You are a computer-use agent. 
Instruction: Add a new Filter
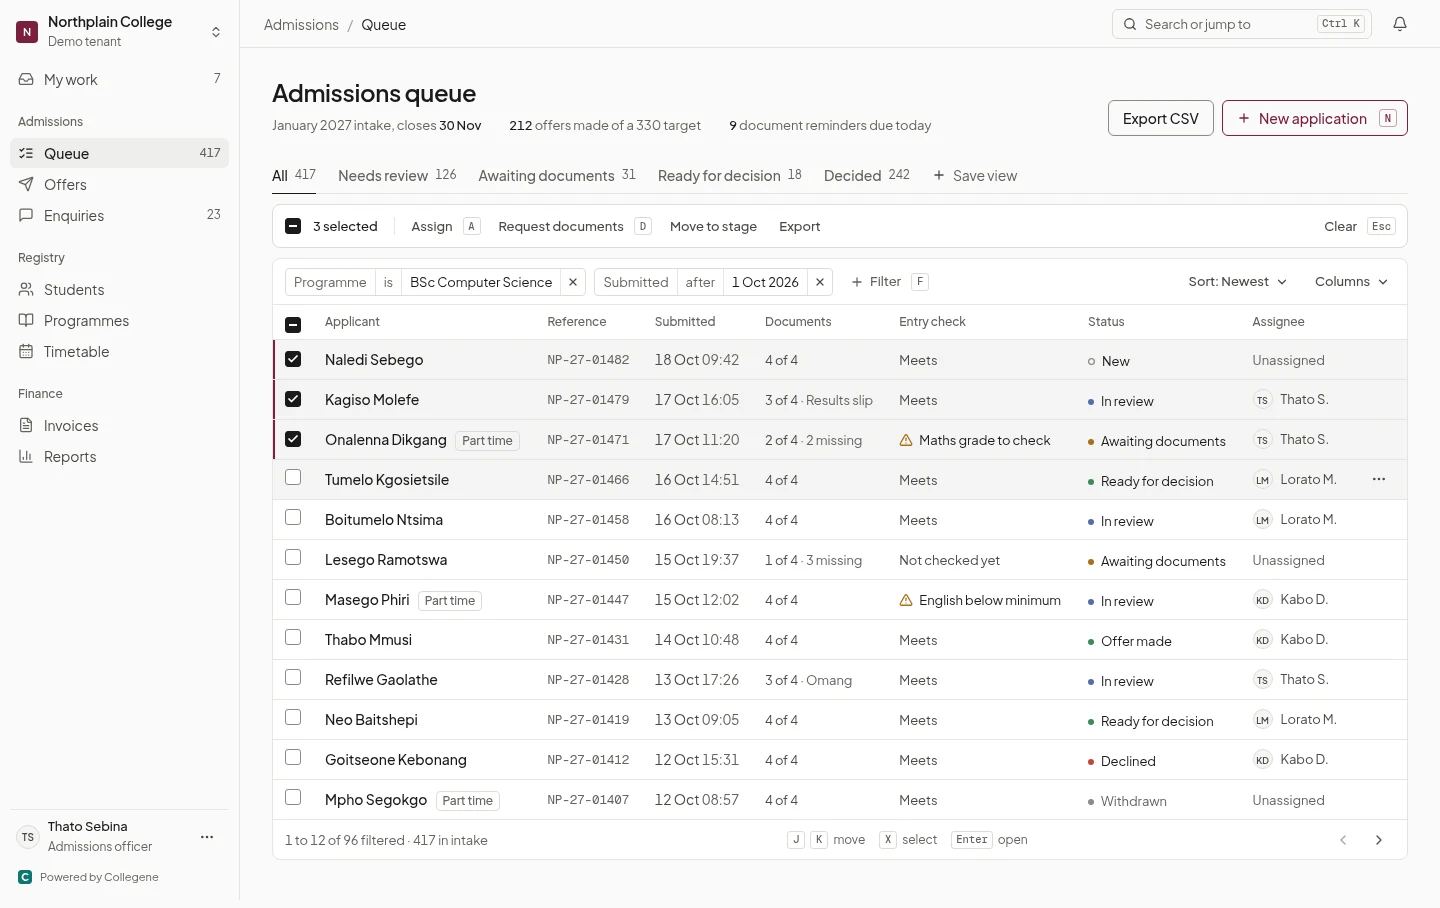click(x=889, y=282)
